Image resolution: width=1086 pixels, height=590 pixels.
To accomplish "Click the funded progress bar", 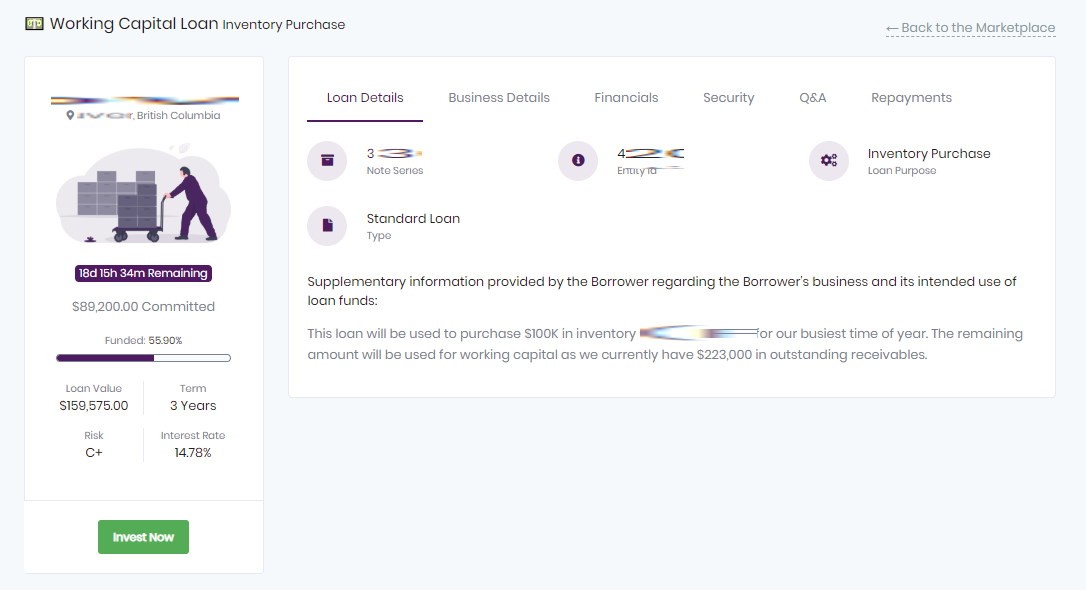I will (x=144, y=358).
